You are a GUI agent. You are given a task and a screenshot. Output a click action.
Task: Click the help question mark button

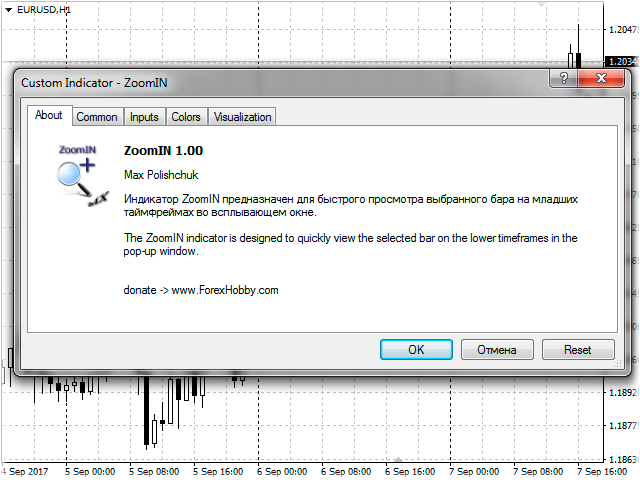566,80
